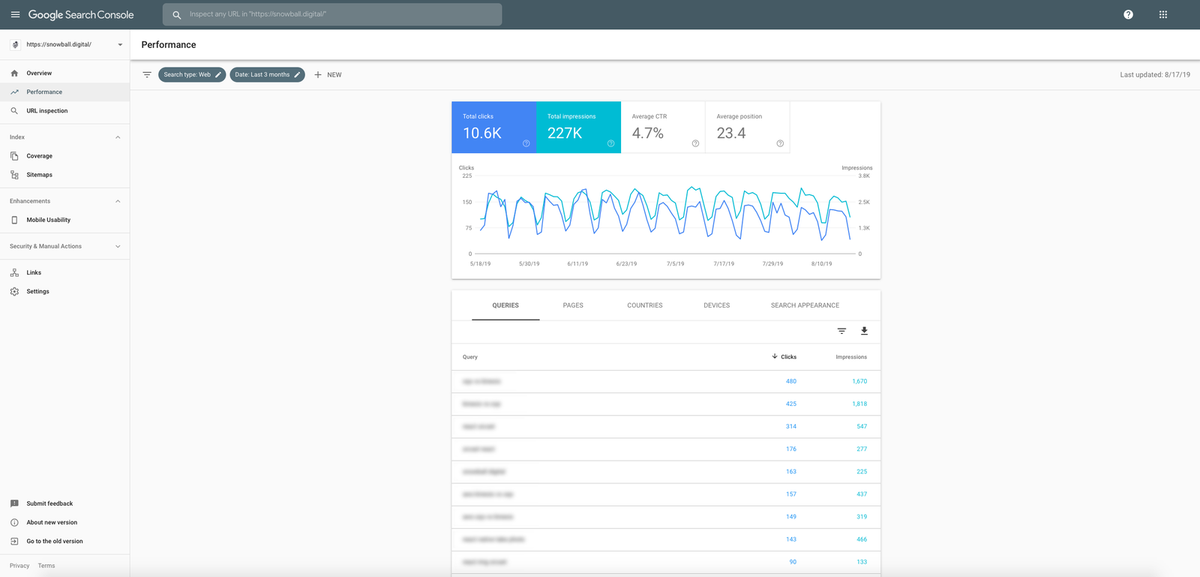
Task: Collapse the Enhancements section
Action: pos(117,201)
